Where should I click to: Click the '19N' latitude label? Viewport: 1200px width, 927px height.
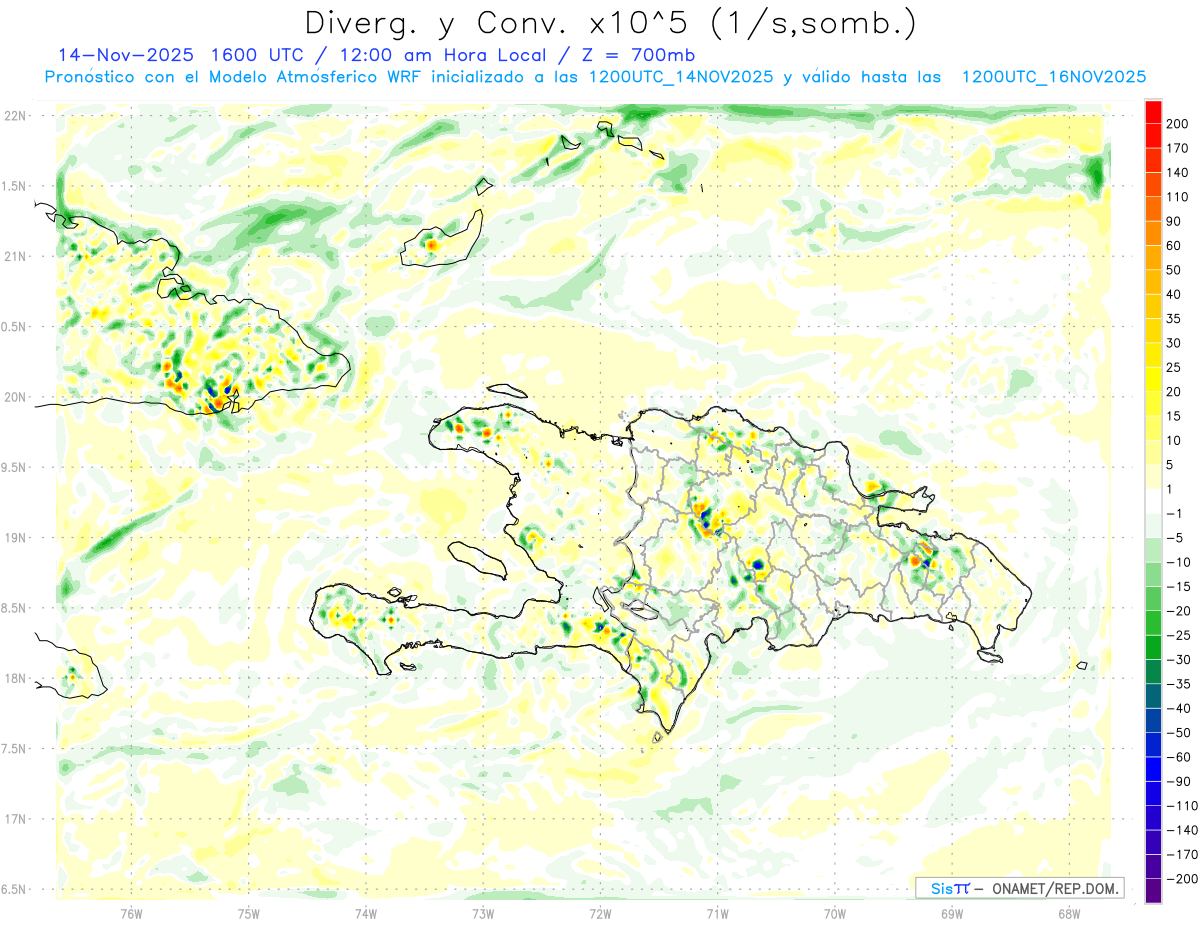[x=16, y=538]
